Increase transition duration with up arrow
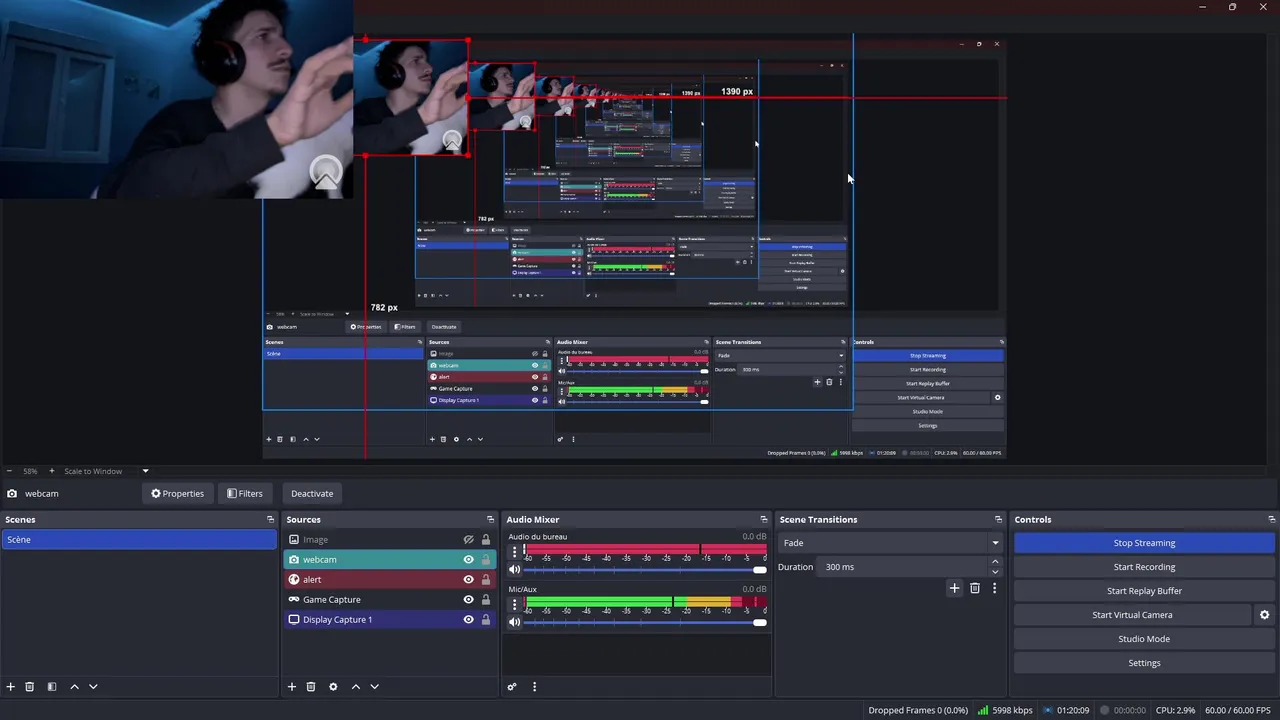This screenshot has width=1280, height=720. [994, 562]
